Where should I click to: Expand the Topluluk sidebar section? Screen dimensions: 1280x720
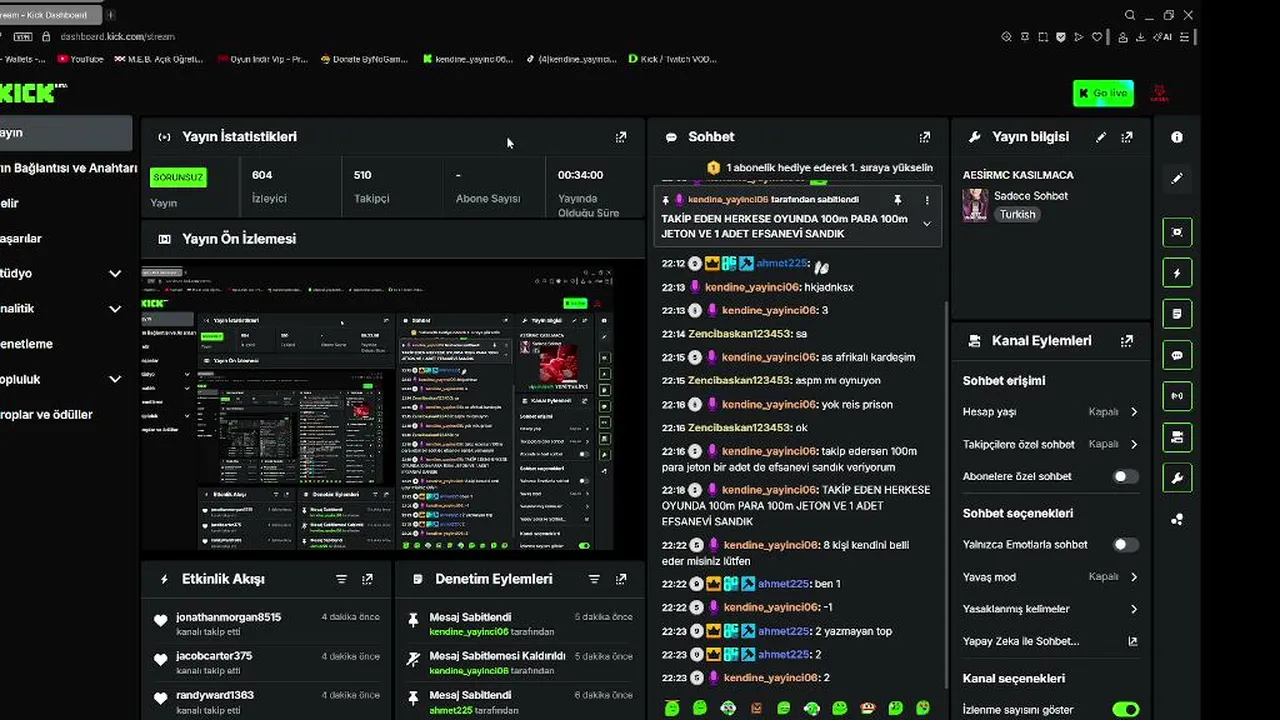(x=115, y=380)
